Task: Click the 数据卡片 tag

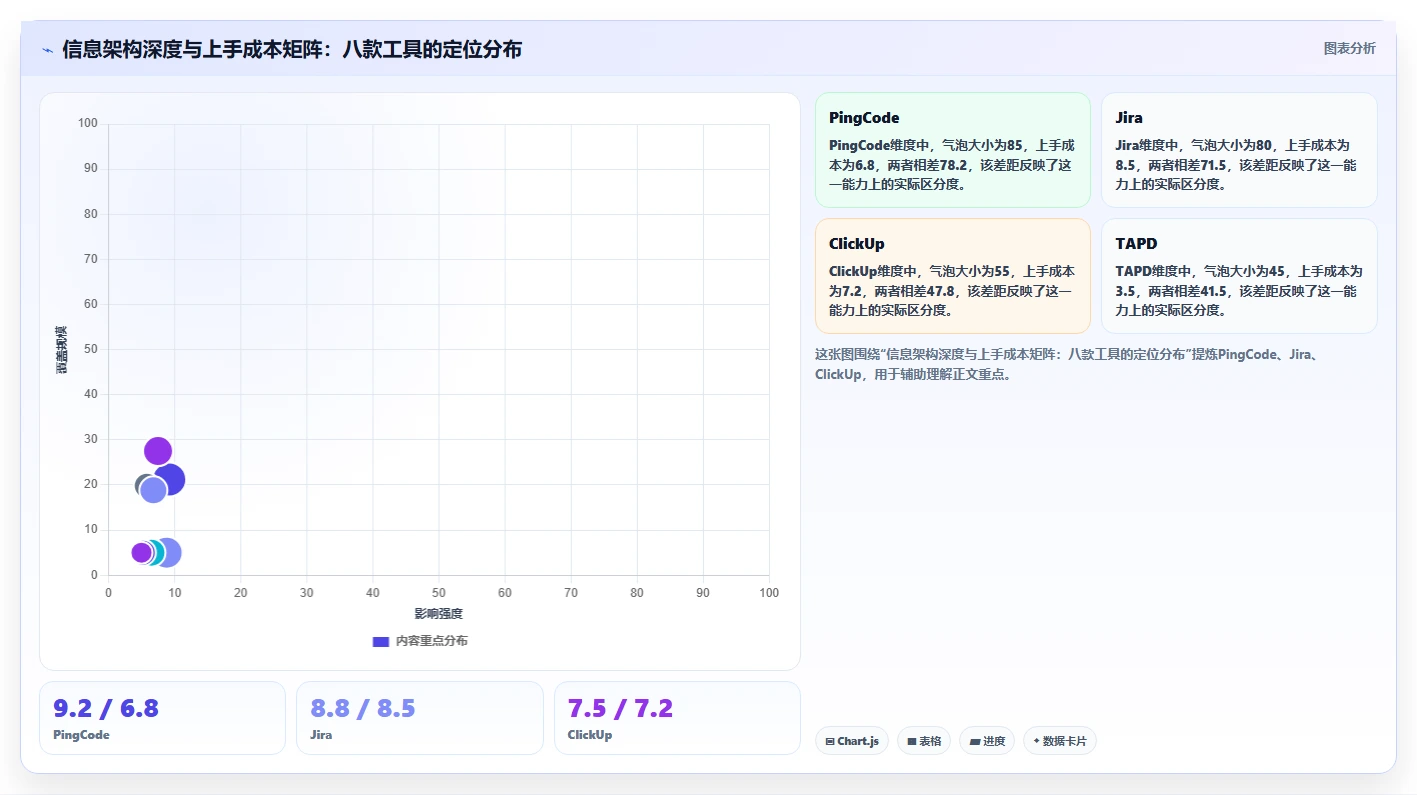Action: (1060, 741)
